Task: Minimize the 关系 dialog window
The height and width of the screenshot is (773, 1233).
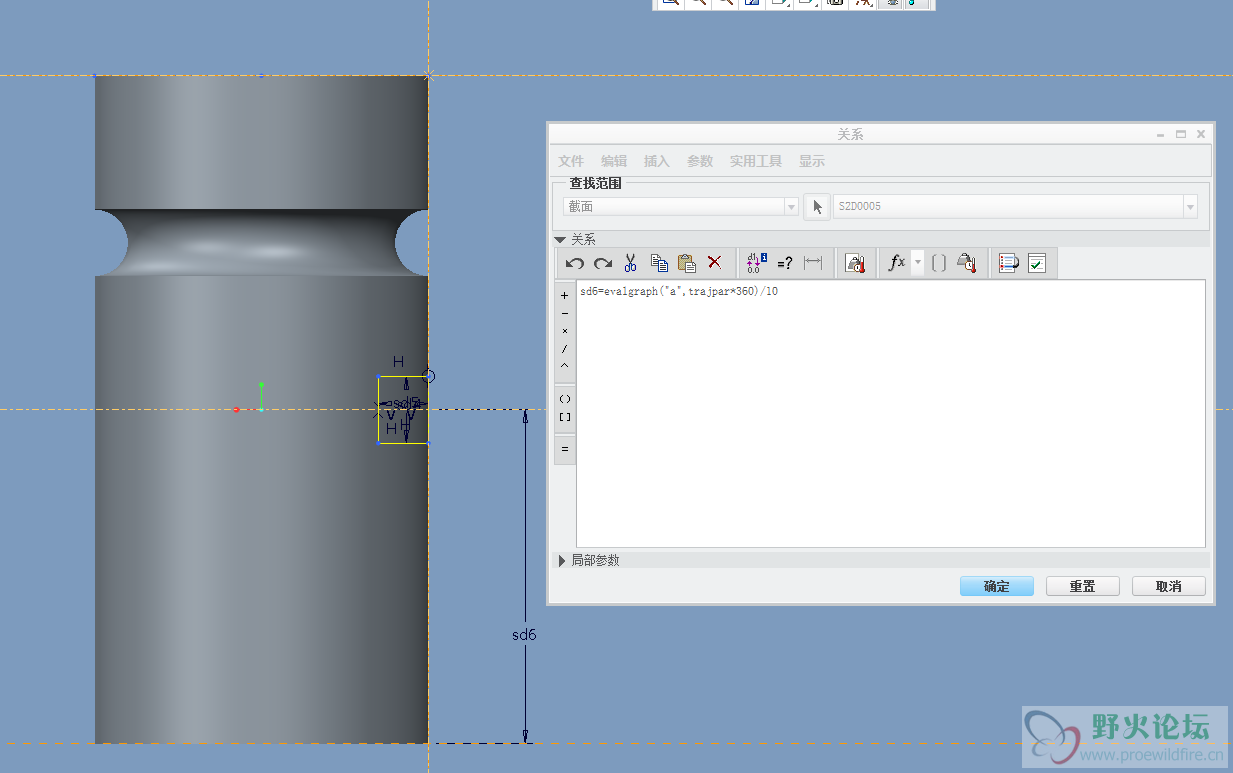Action: coord(1161,134)
